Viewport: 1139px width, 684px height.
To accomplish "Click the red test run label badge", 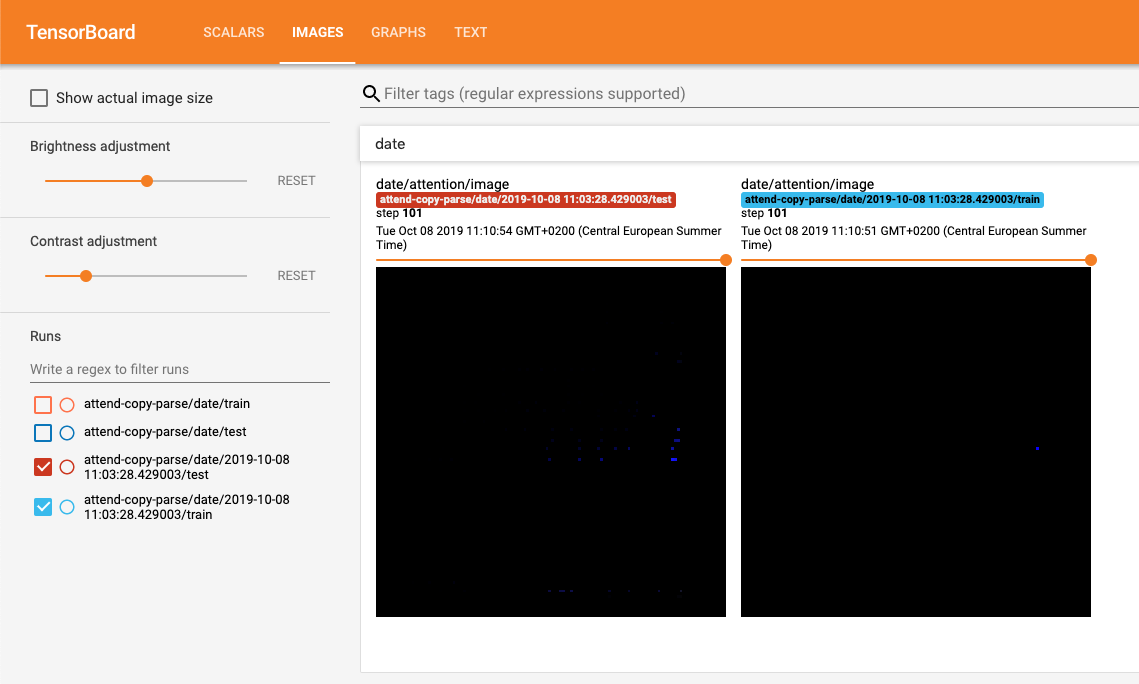I will 526,200.
